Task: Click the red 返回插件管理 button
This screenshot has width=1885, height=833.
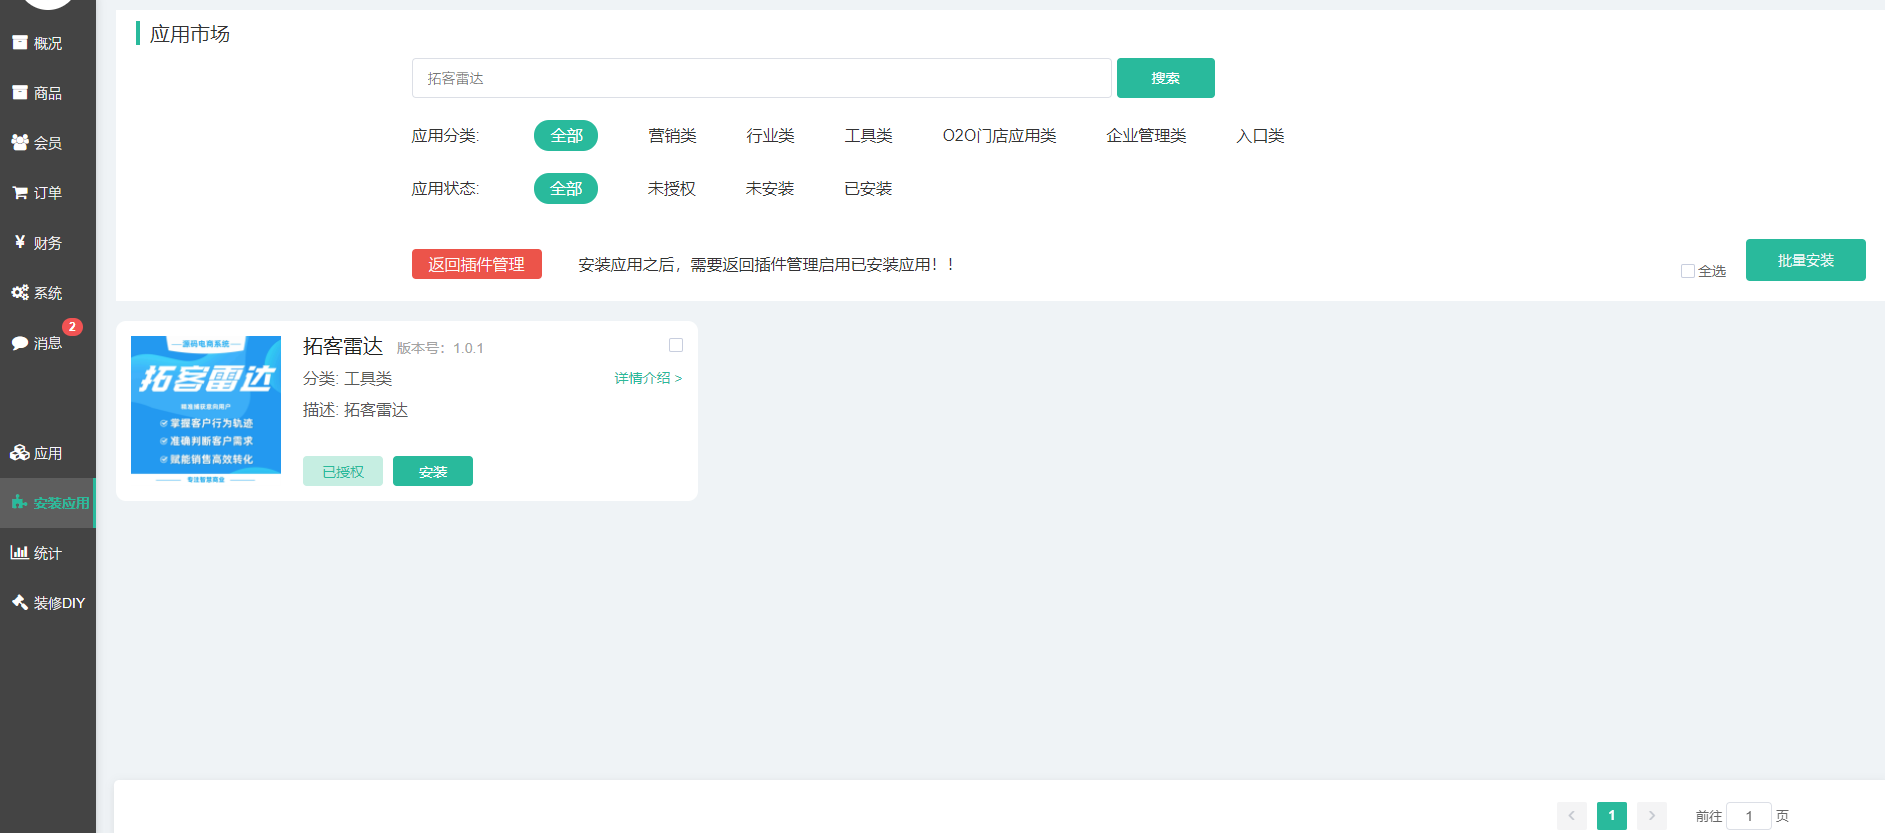Action: [x=477, y=264]
